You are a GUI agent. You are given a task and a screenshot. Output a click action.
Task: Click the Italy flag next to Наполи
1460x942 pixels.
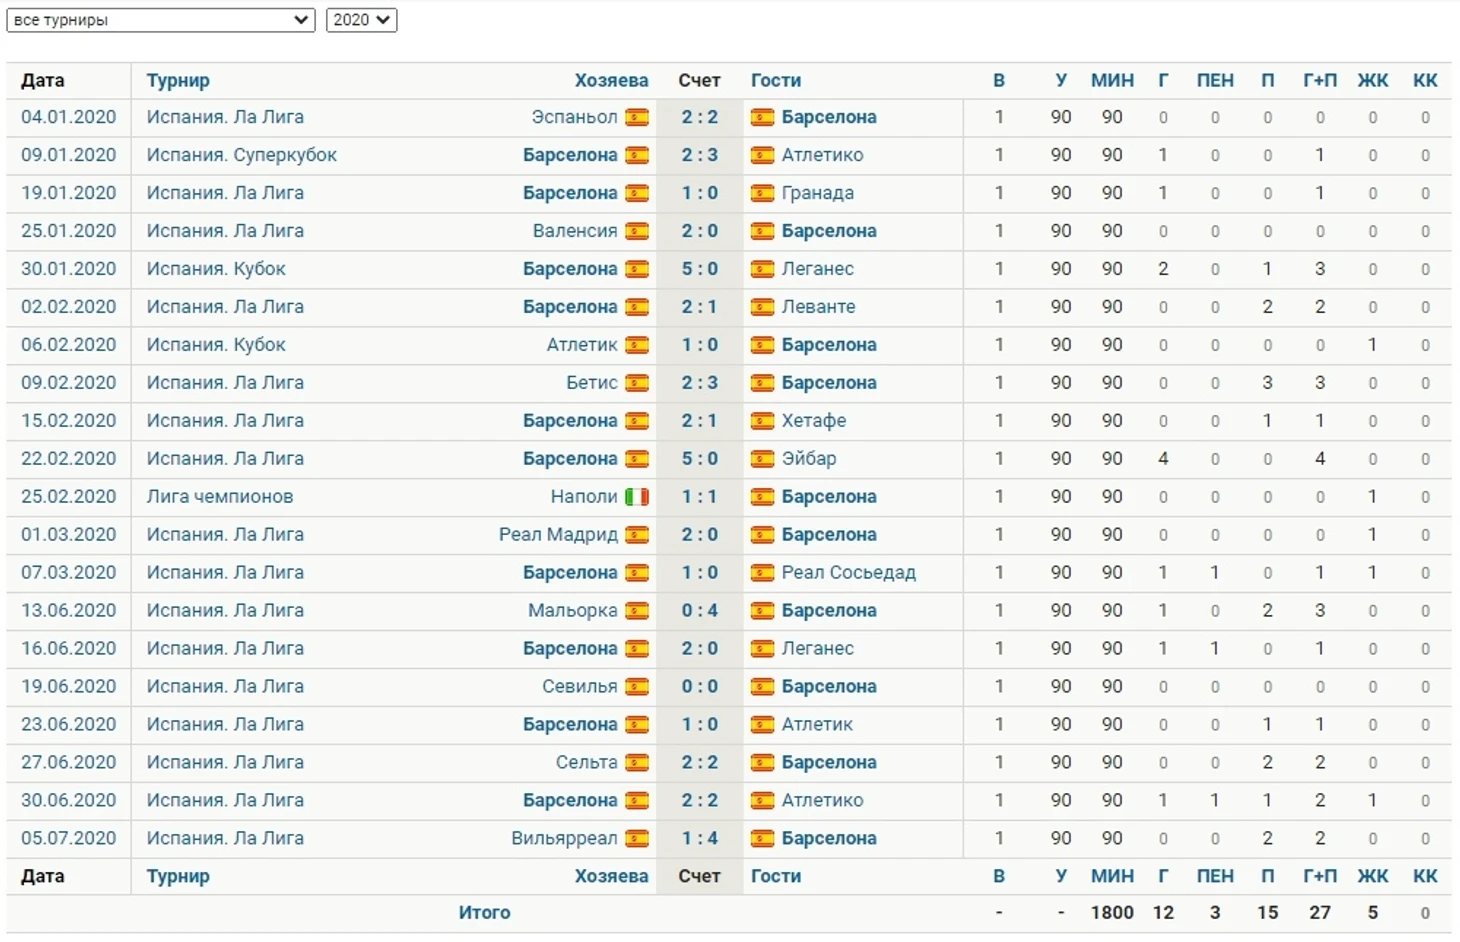(x=637, y=497)
